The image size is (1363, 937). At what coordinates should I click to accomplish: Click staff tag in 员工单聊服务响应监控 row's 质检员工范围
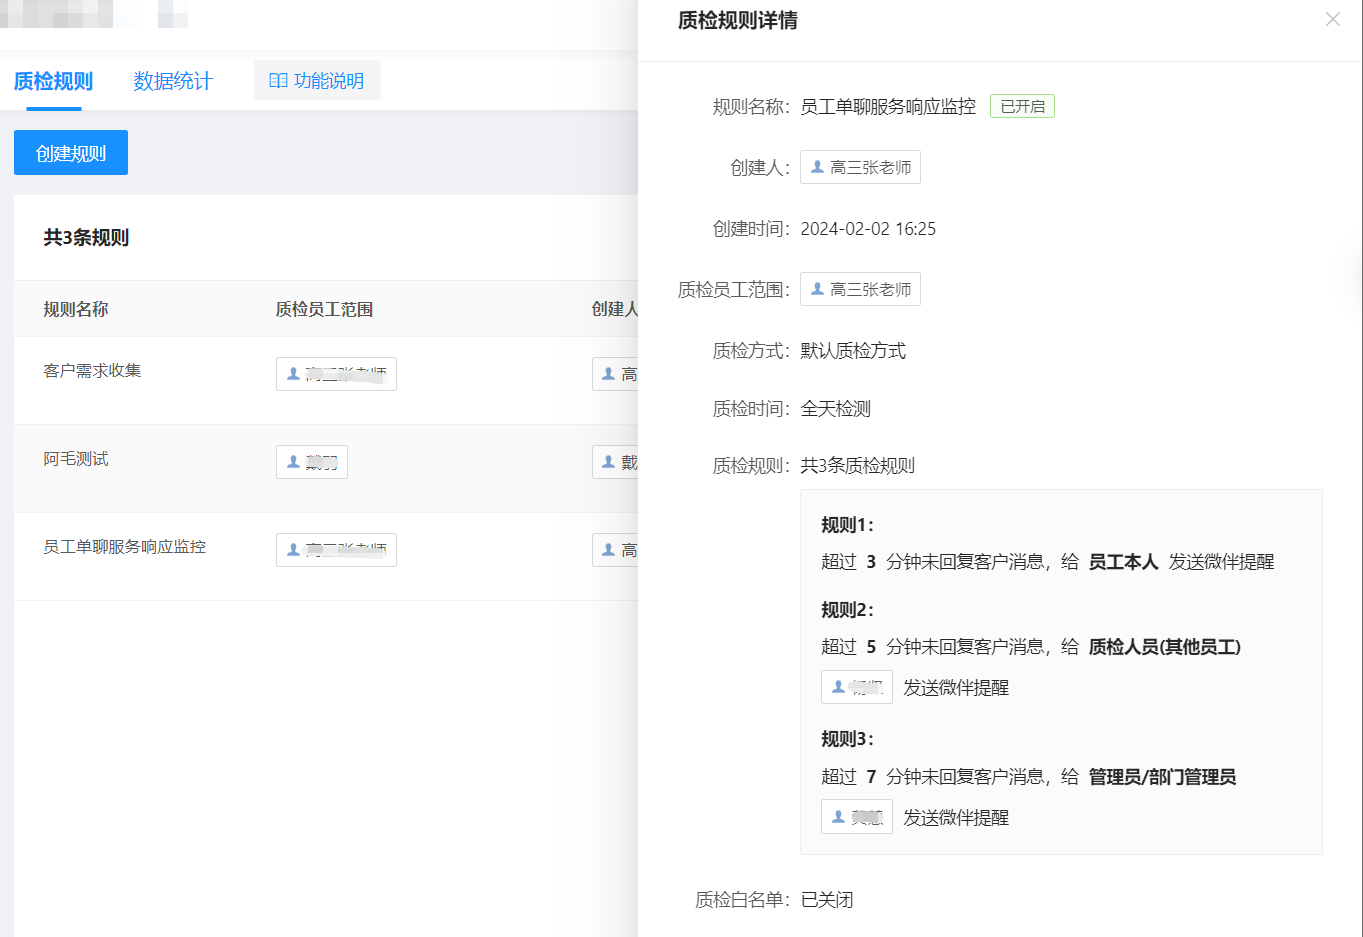[x=336, y=550]
